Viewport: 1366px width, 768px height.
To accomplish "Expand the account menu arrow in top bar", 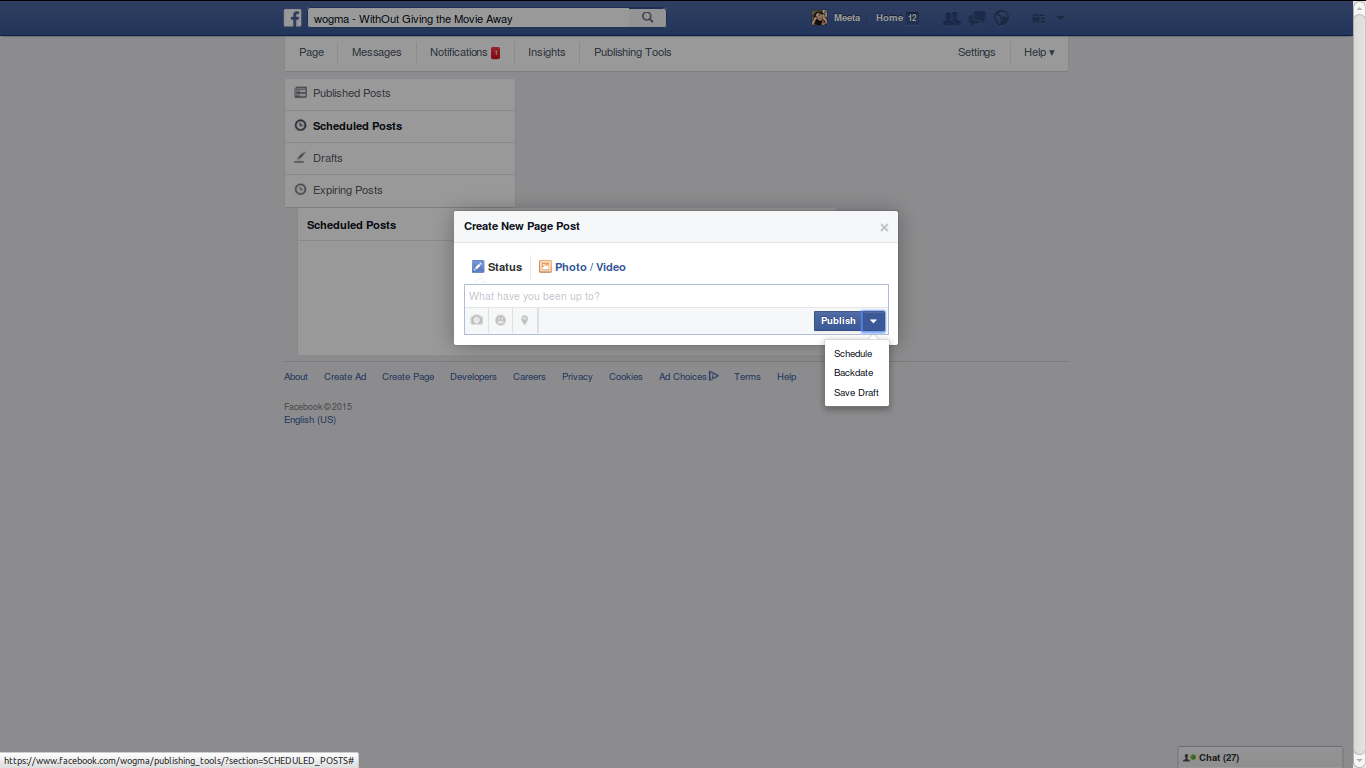I will click(x=1060, y=18).
